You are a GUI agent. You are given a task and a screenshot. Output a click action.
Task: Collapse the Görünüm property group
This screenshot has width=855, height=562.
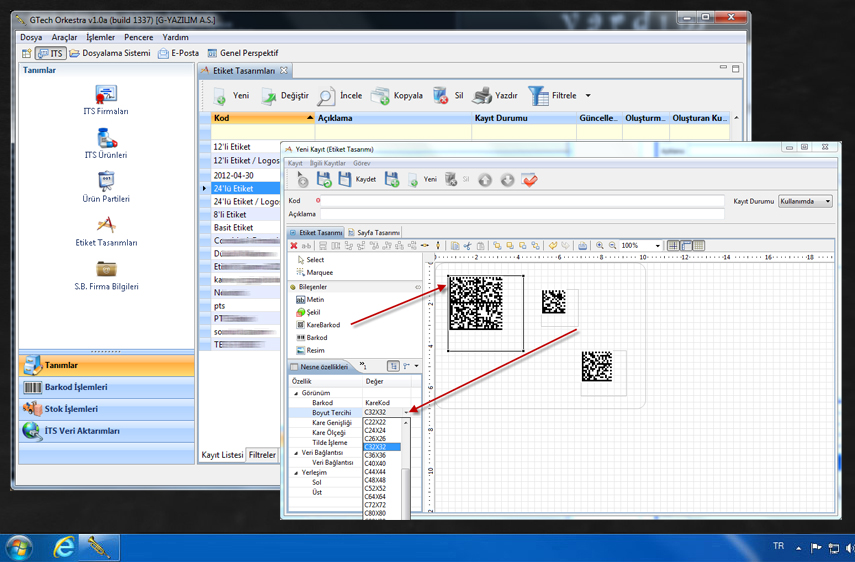296,393
